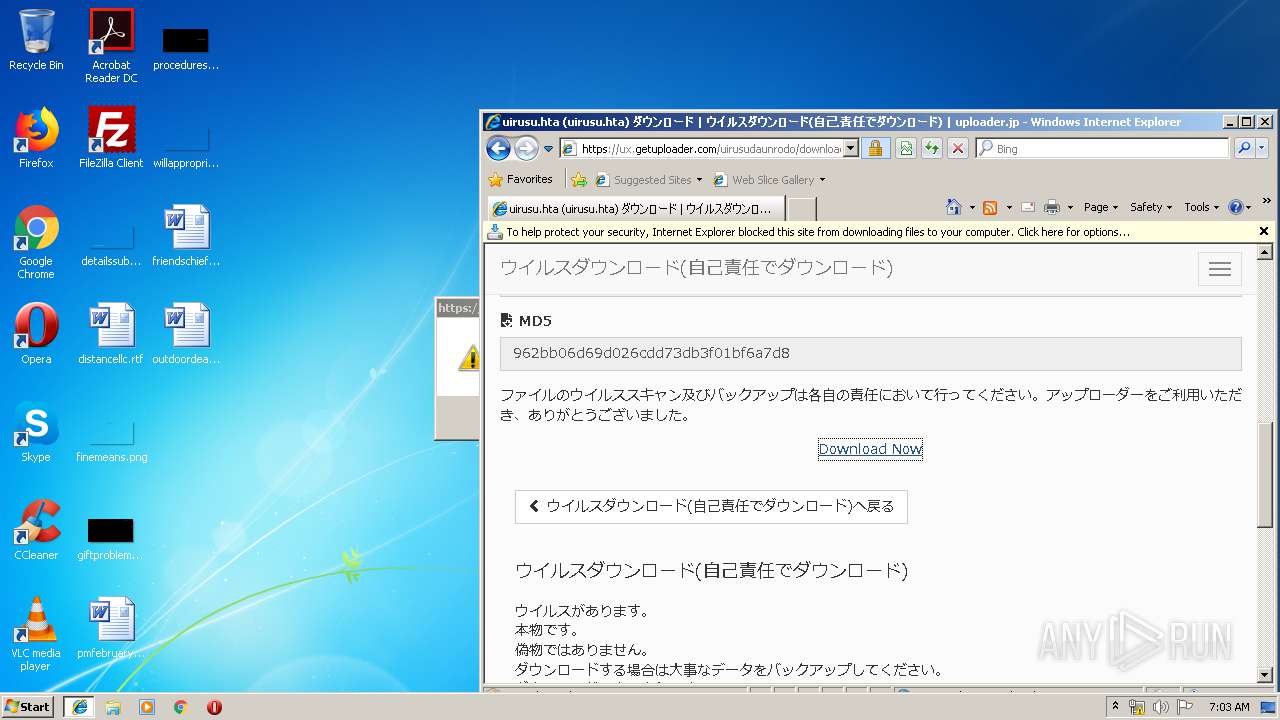The height and width of the screenshot is (720, 1280).
Task: Toggle the Compatibility View icon
Action: click(x=905, y=148)
